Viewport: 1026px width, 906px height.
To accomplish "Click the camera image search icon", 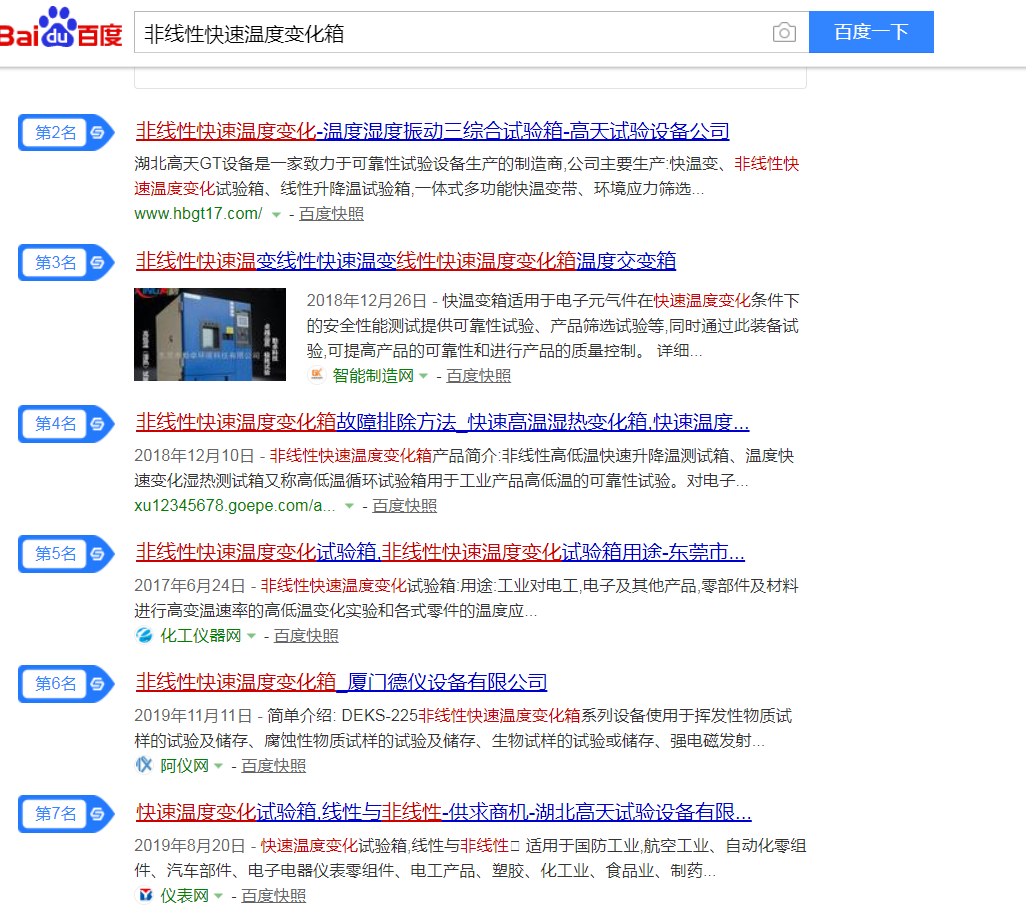I will pos(784,33).
